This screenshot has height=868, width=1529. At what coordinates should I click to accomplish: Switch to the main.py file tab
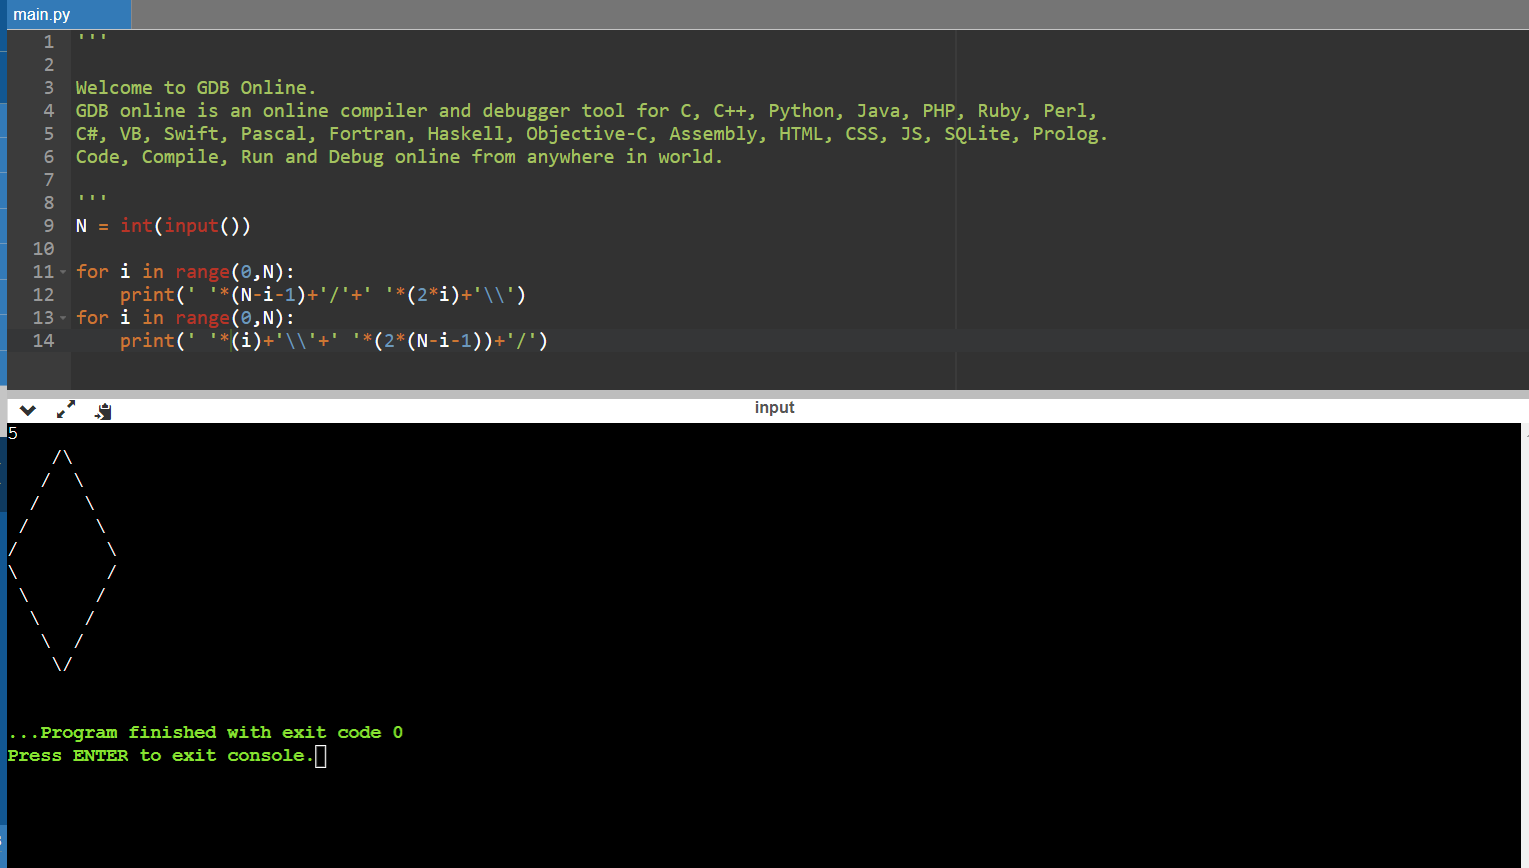click(x=42, y=15)
